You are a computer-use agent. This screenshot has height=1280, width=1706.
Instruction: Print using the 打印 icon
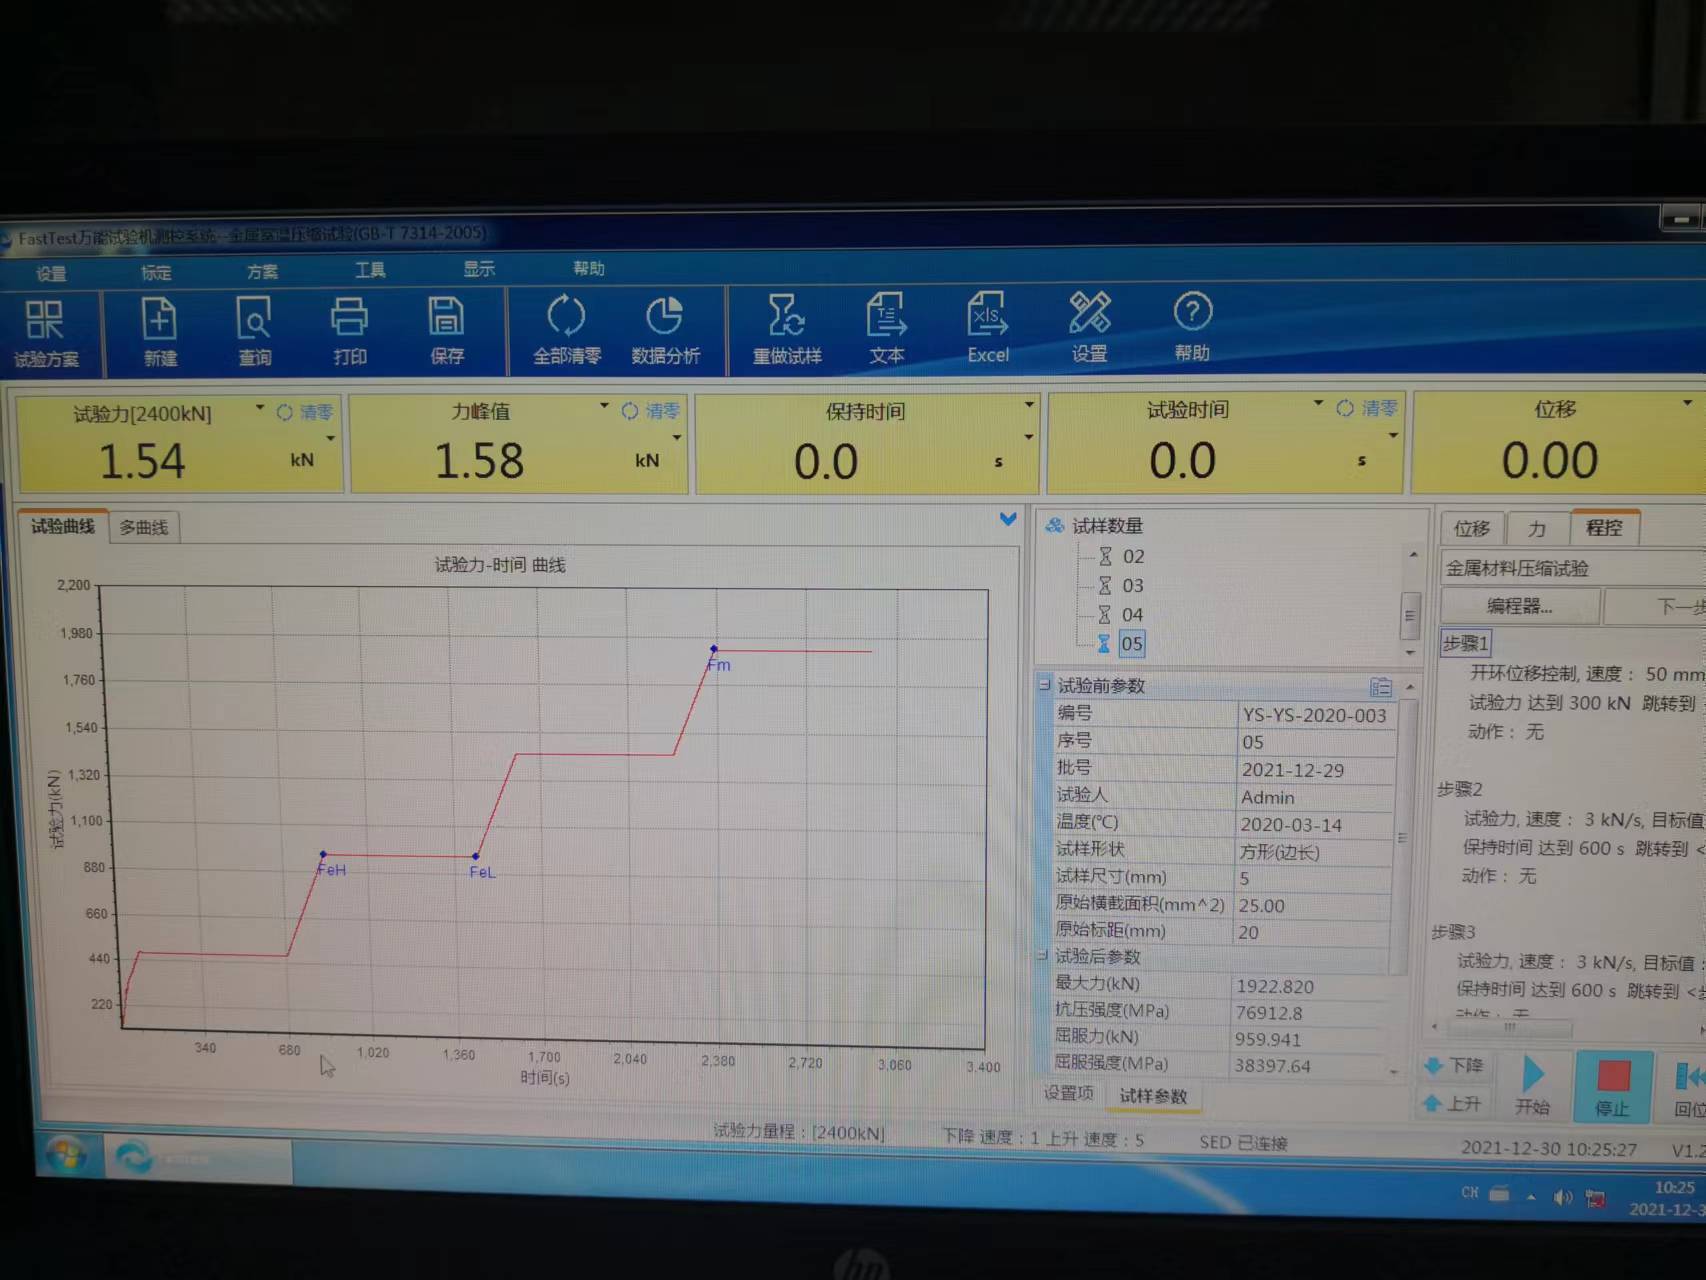349,331
